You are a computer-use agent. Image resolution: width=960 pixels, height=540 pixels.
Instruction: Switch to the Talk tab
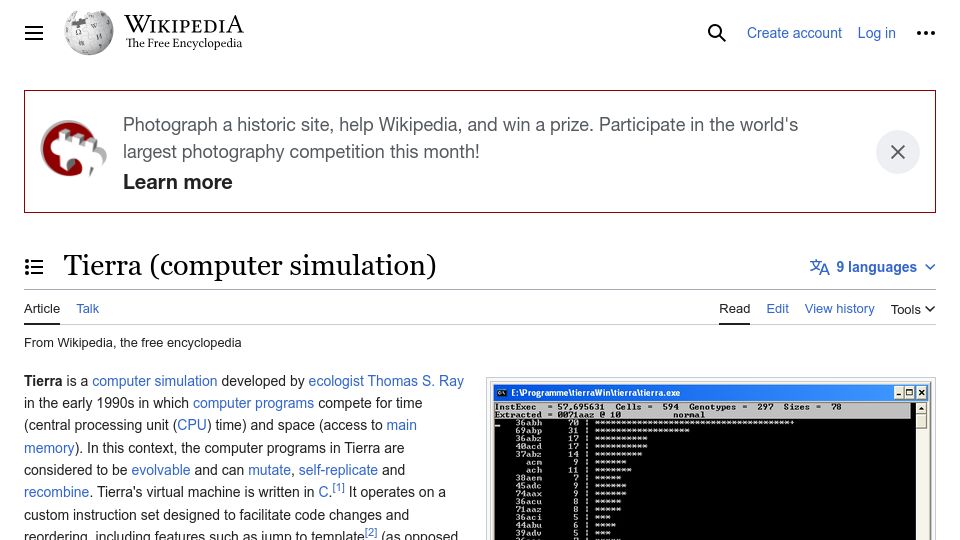click(x=88, y=309)
